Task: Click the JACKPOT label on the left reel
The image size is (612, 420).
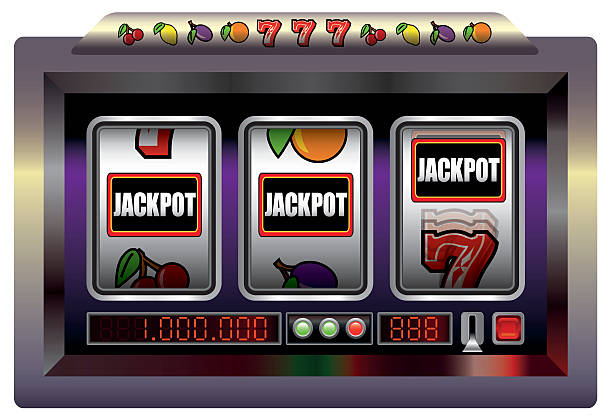Action: tap(155, 205)
